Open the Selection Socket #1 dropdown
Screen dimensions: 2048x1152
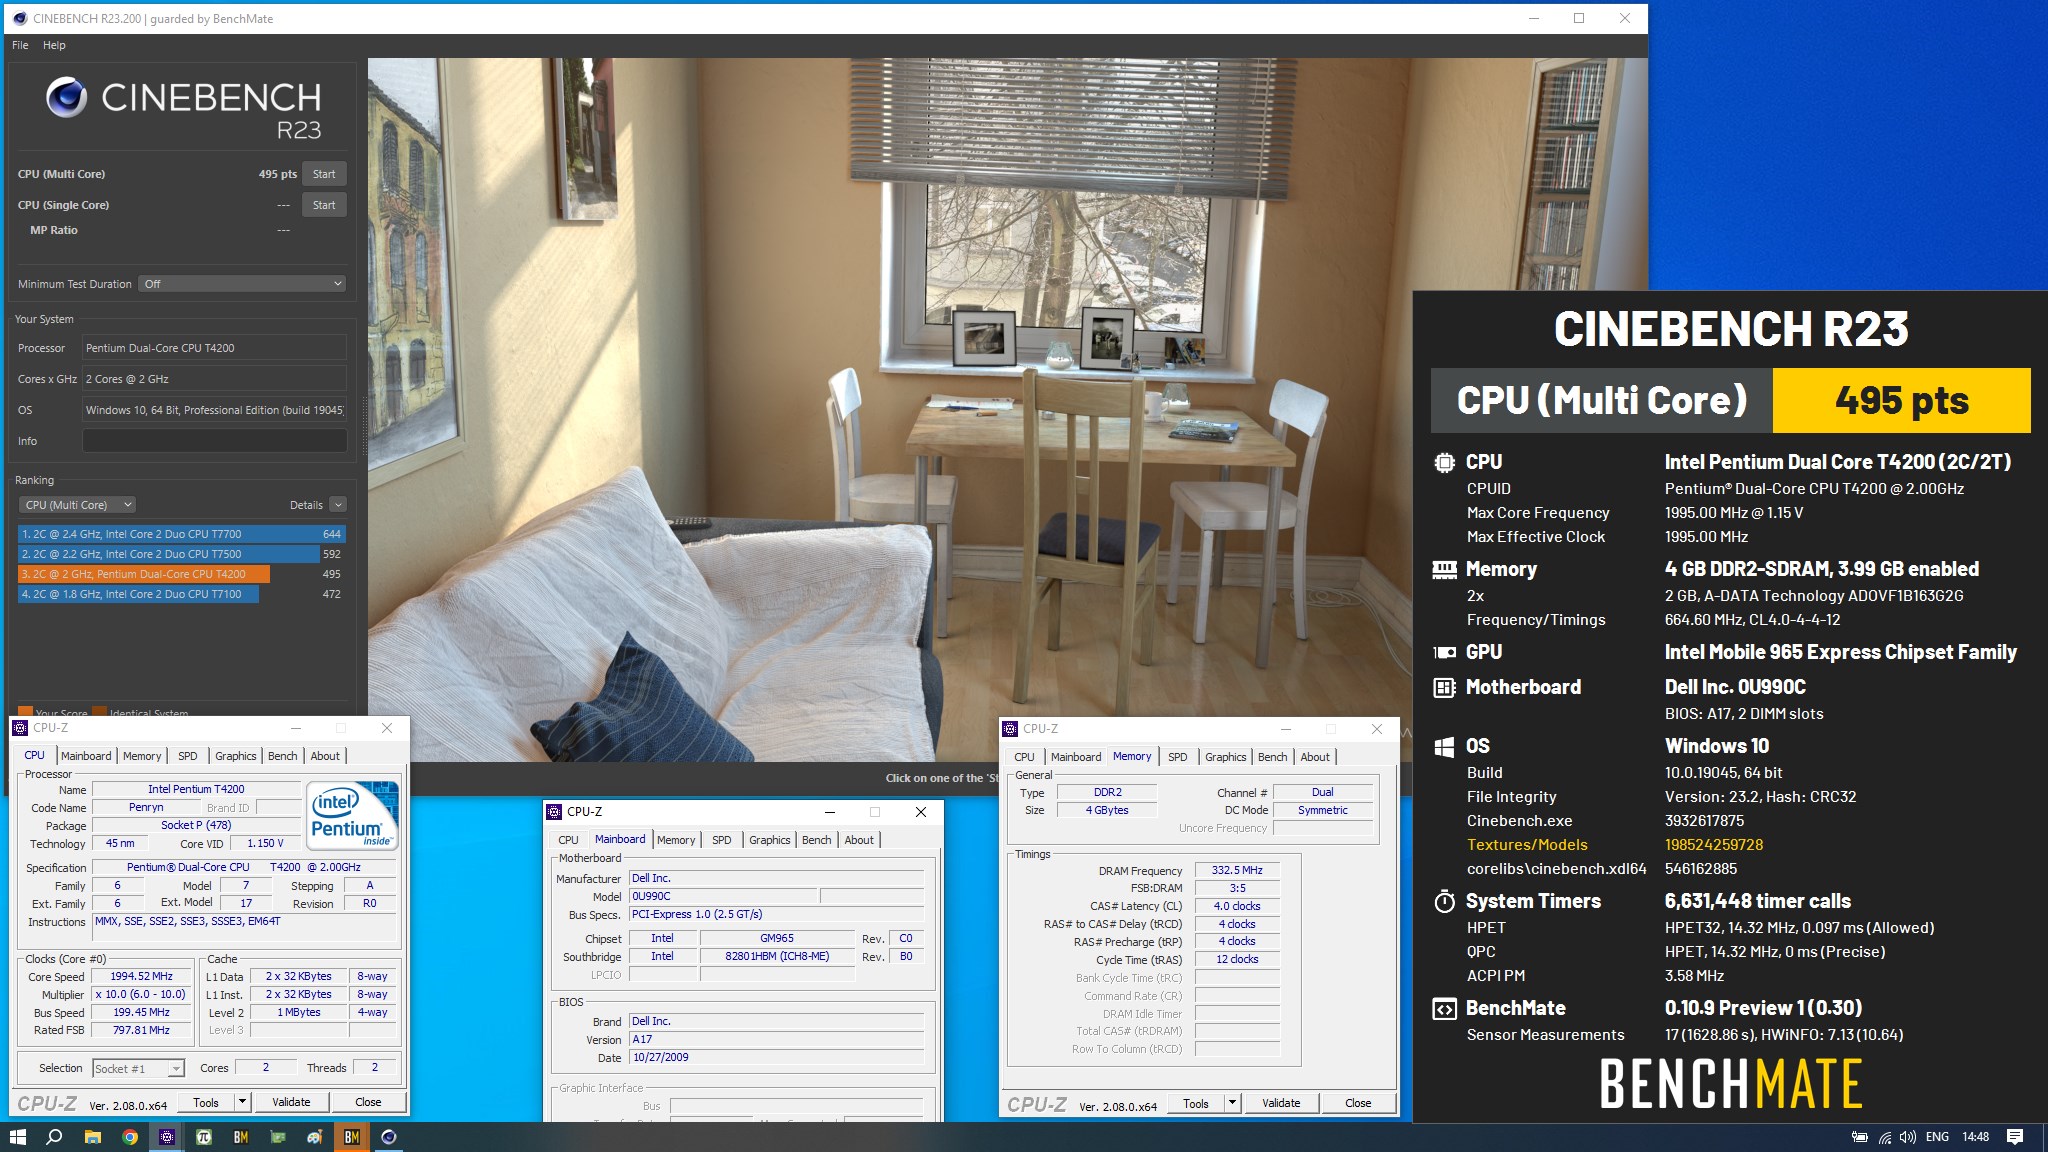[x=138, y=1068]
